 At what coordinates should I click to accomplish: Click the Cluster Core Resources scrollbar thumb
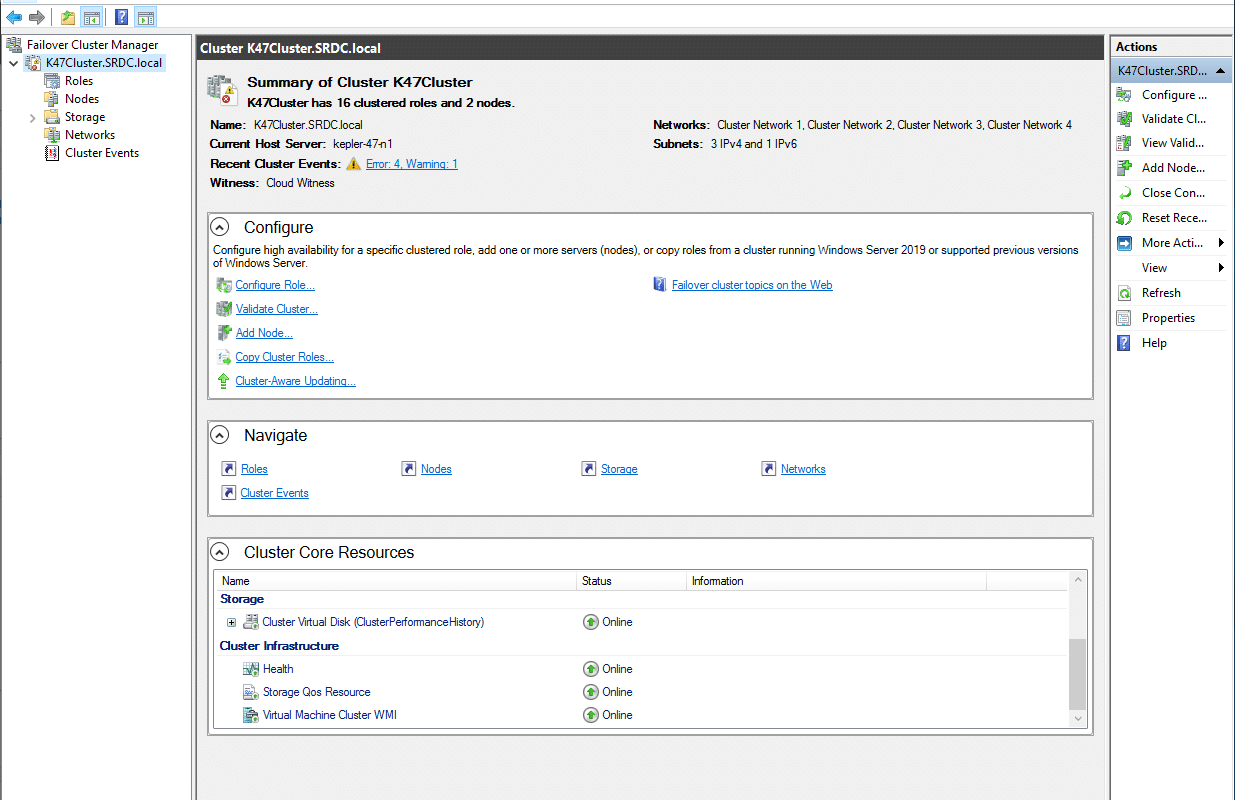pos(1077,675)
